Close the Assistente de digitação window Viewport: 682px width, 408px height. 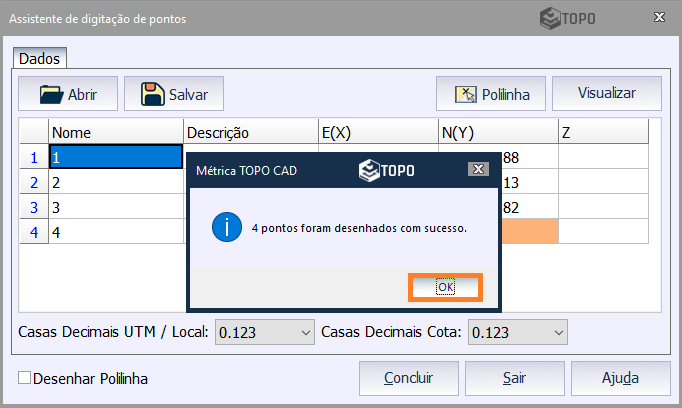[x=659, y=18]
